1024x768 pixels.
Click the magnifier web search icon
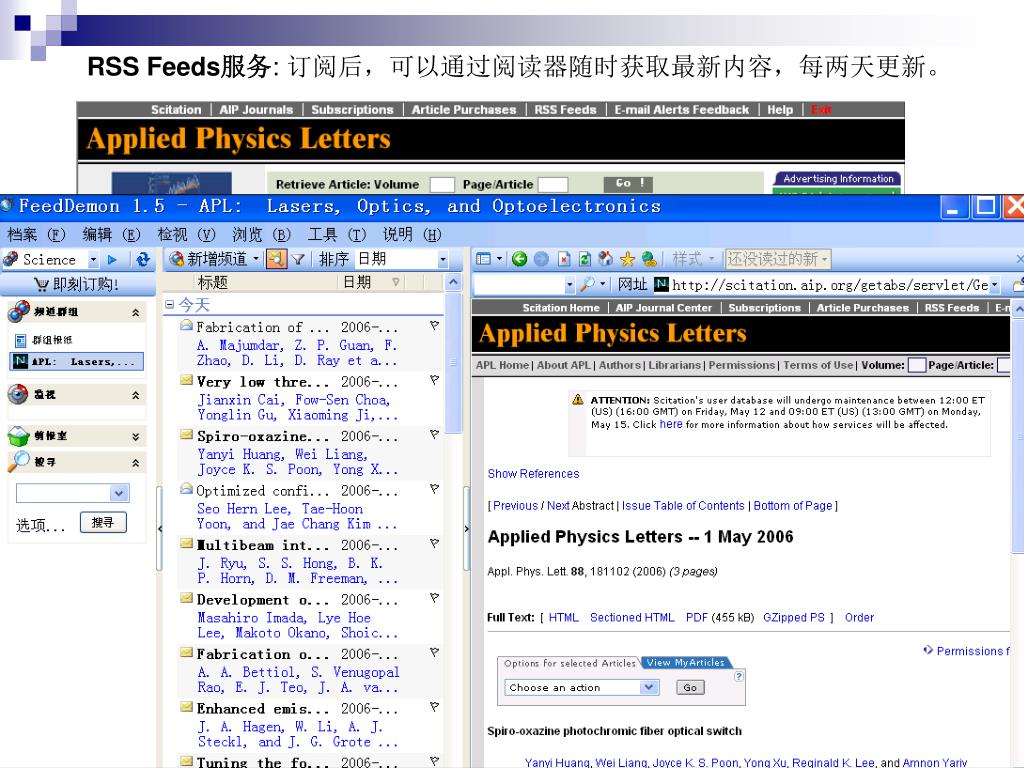(587, 284)
